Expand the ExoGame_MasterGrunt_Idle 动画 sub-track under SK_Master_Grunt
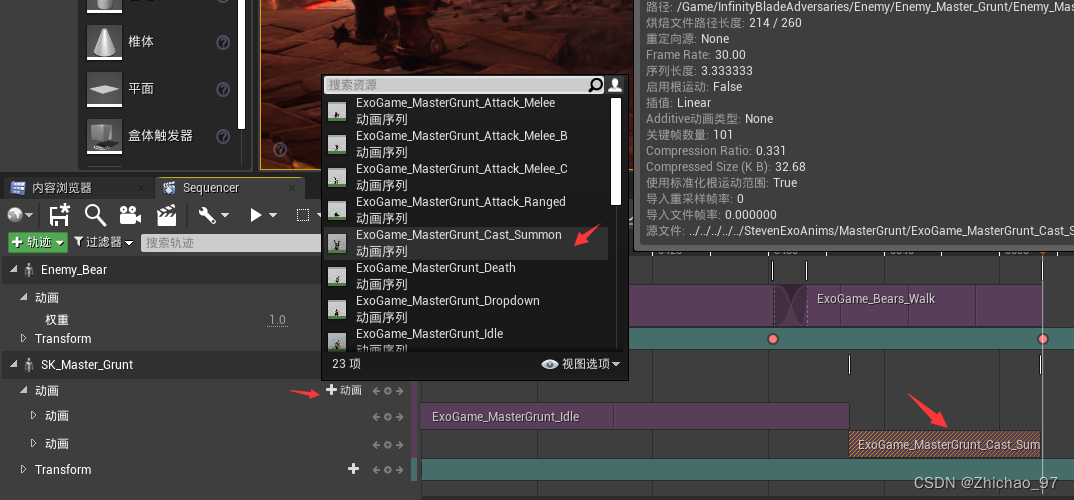1074x500 pixels. pos(34,416)
